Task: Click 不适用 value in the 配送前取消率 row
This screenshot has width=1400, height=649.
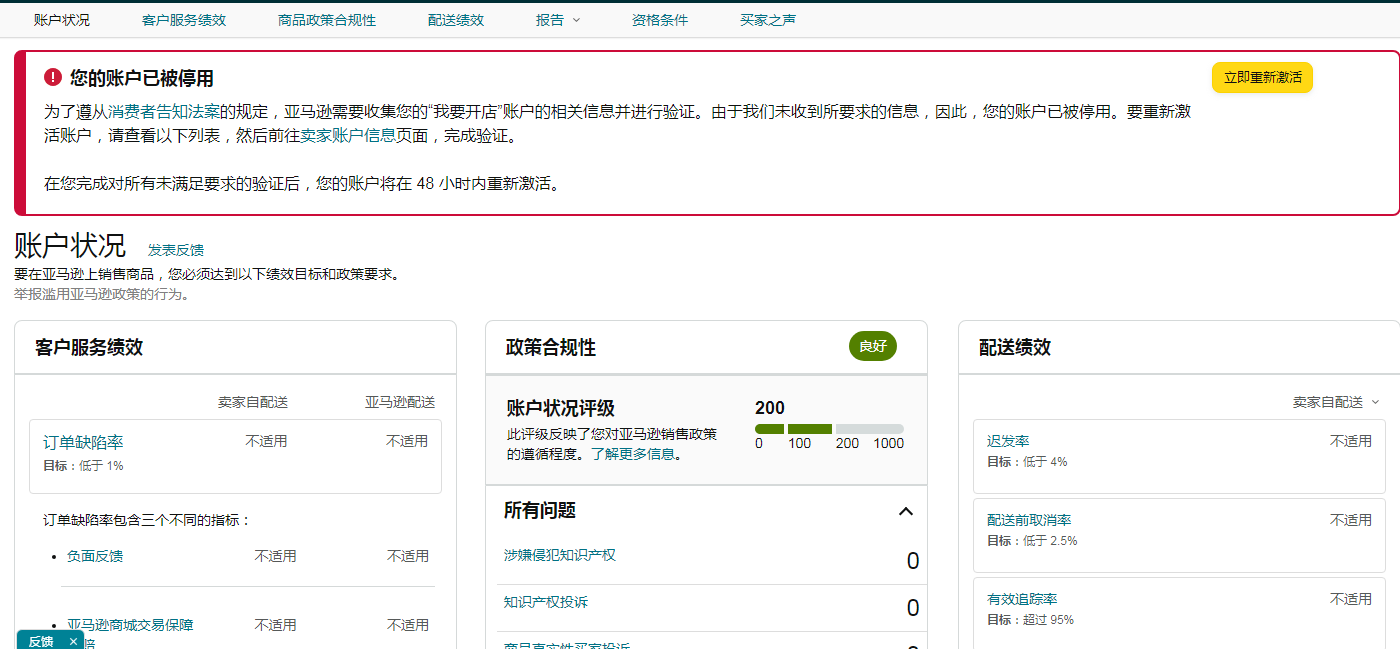Action: click(1351, 520)
